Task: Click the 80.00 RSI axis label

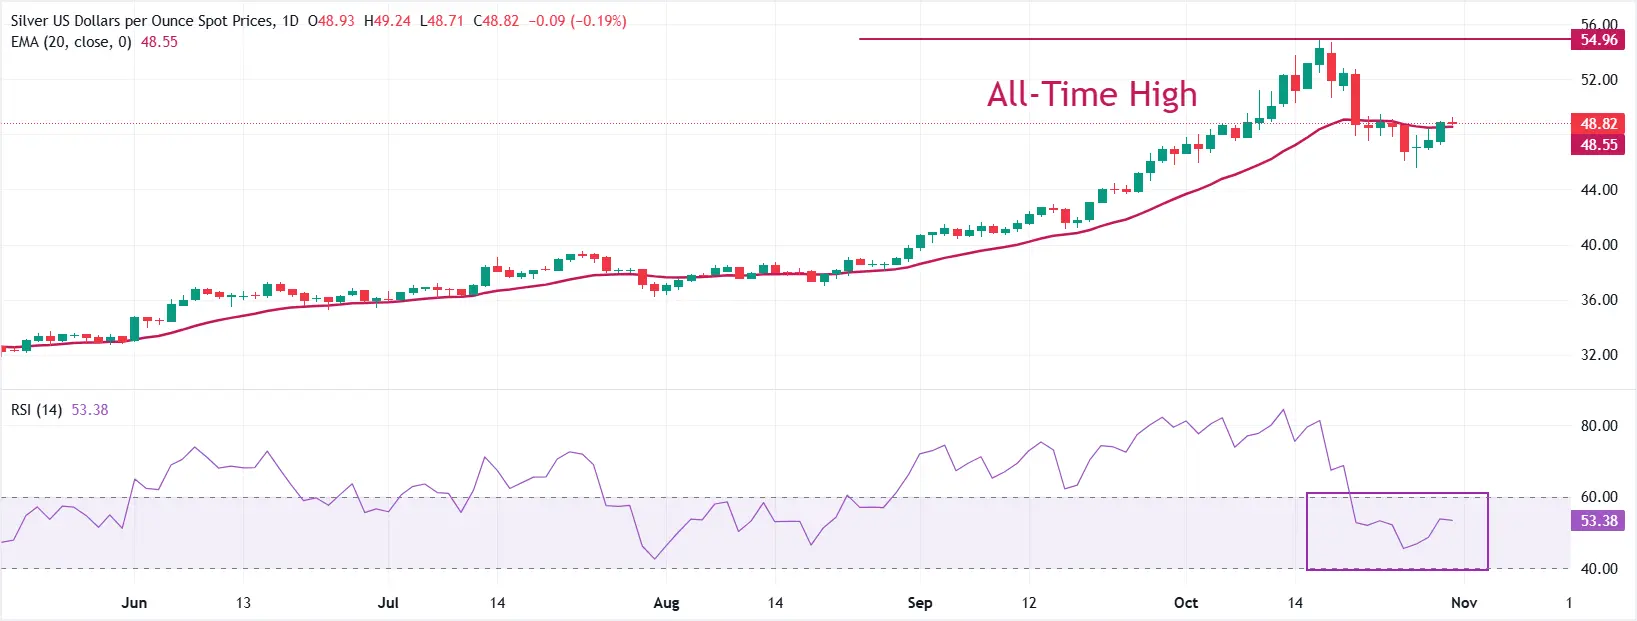Action: pyautogui.click(x=1598, y=426)
